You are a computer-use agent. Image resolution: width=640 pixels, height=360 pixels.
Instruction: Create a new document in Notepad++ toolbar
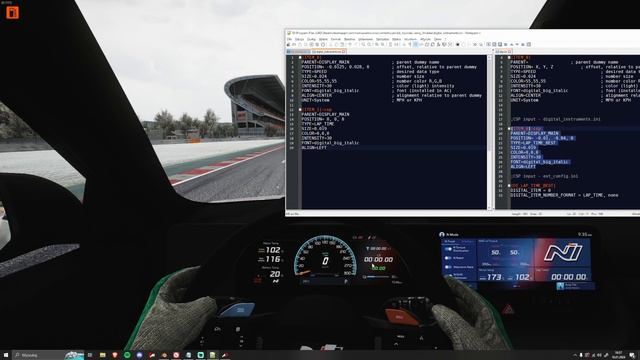tap(289, 44)
